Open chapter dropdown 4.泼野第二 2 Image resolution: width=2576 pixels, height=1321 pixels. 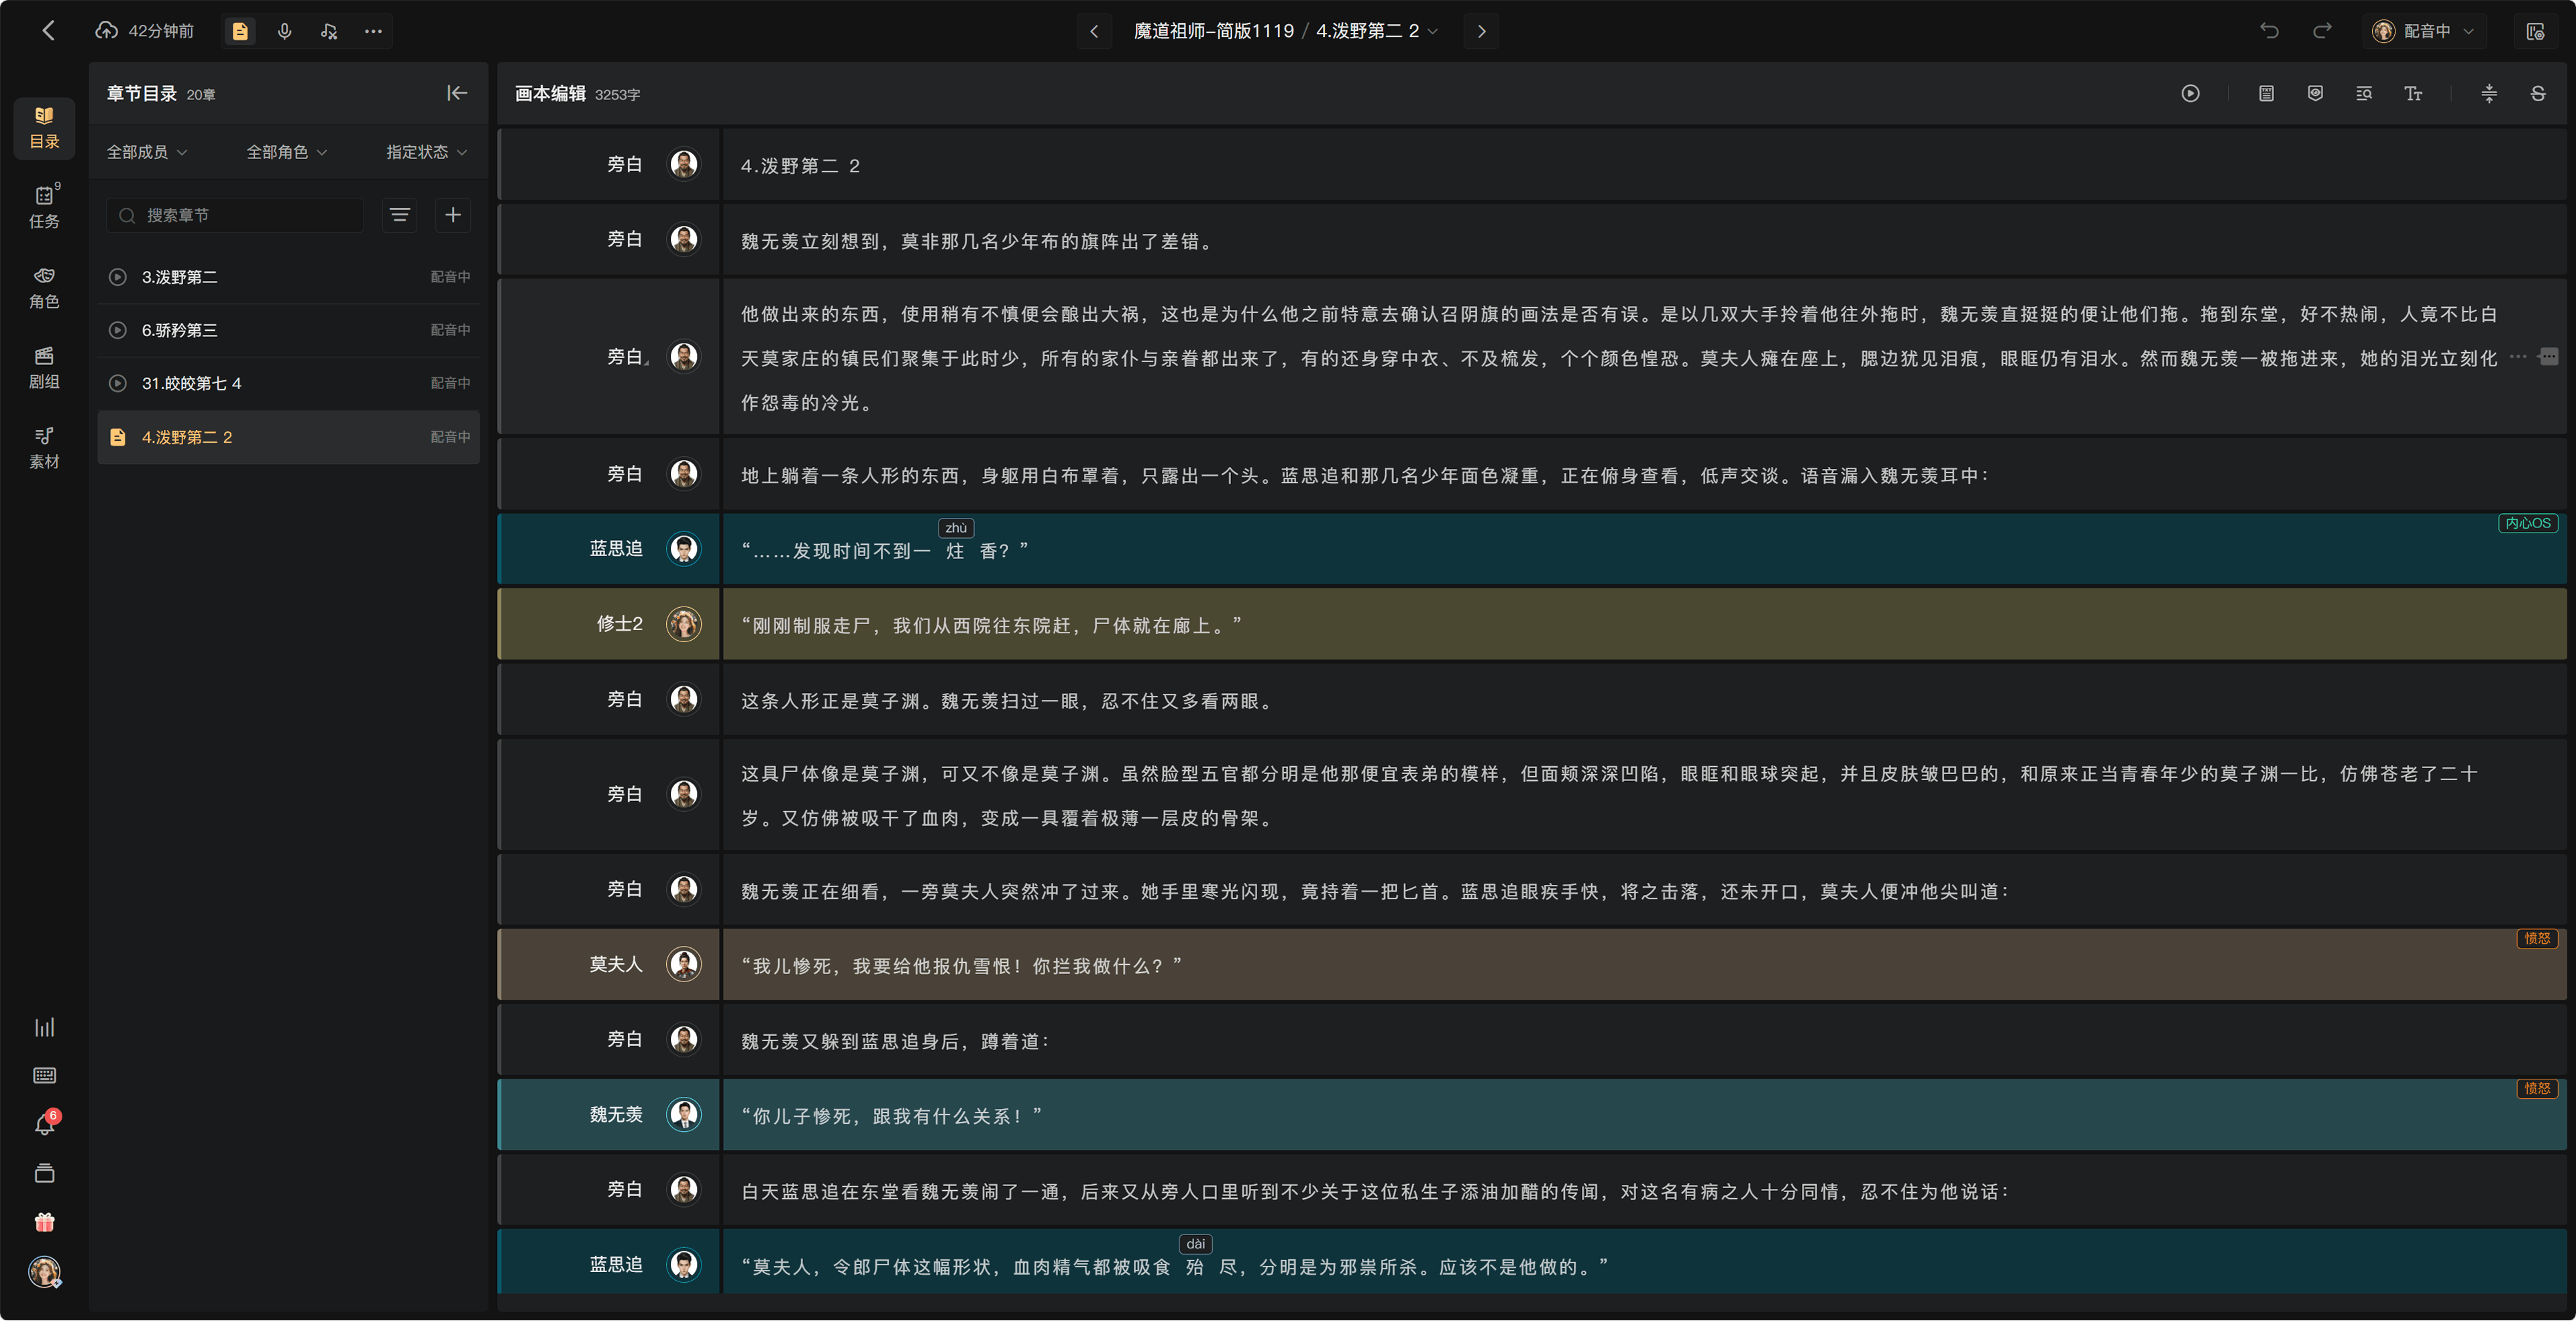click(1377, 31)
